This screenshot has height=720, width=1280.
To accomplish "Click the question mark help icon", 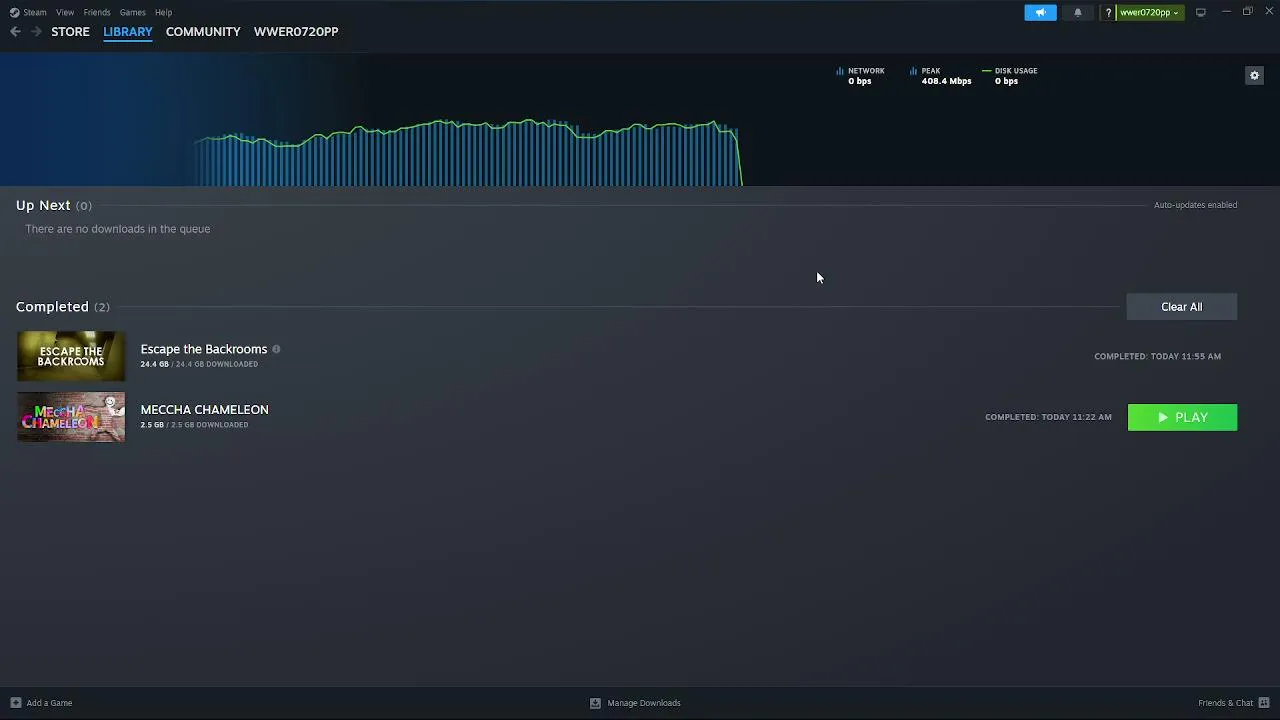I will point(1108,13).
